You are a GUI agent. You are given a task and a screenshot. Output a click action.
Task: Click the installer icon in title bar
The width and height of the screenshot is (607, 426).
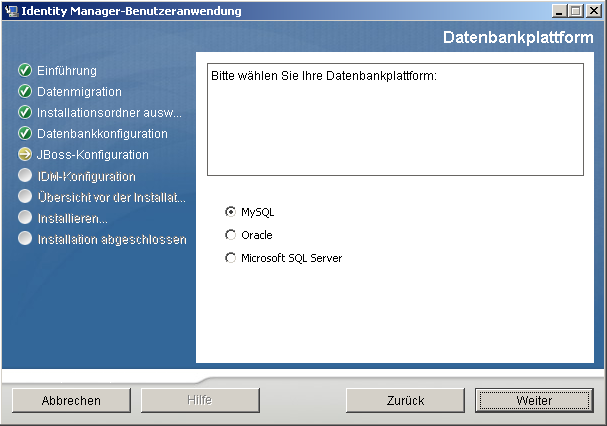(x=12, y=11)
